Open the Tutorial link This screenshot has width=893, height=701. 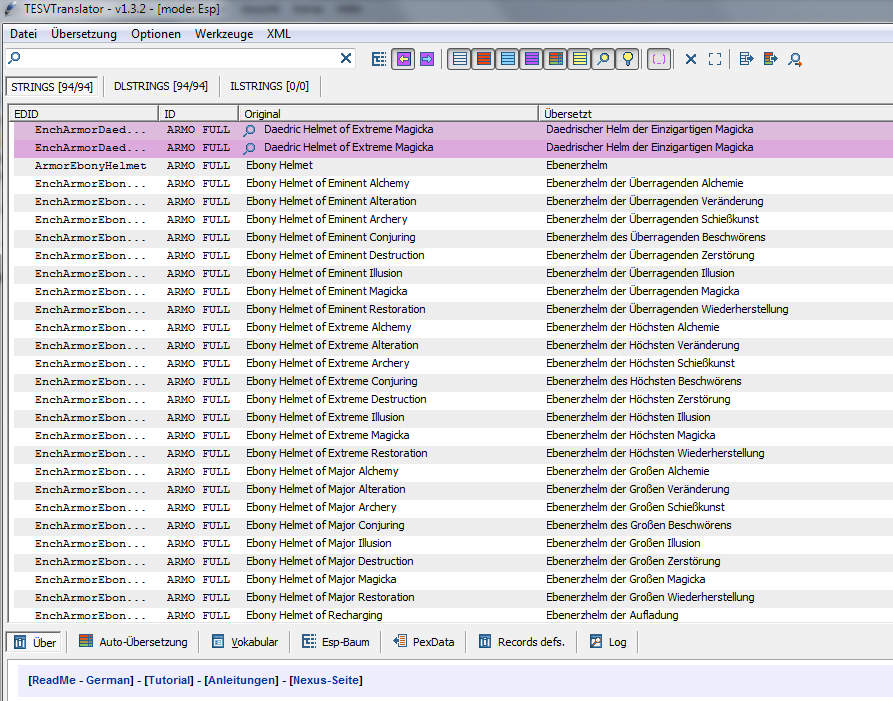170,680
